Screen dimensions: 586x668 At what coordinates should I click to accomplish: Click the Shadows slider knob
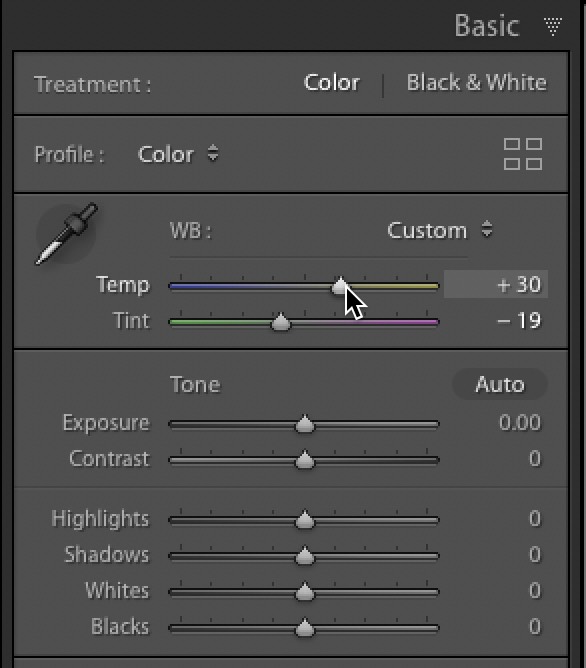[304, 556]
